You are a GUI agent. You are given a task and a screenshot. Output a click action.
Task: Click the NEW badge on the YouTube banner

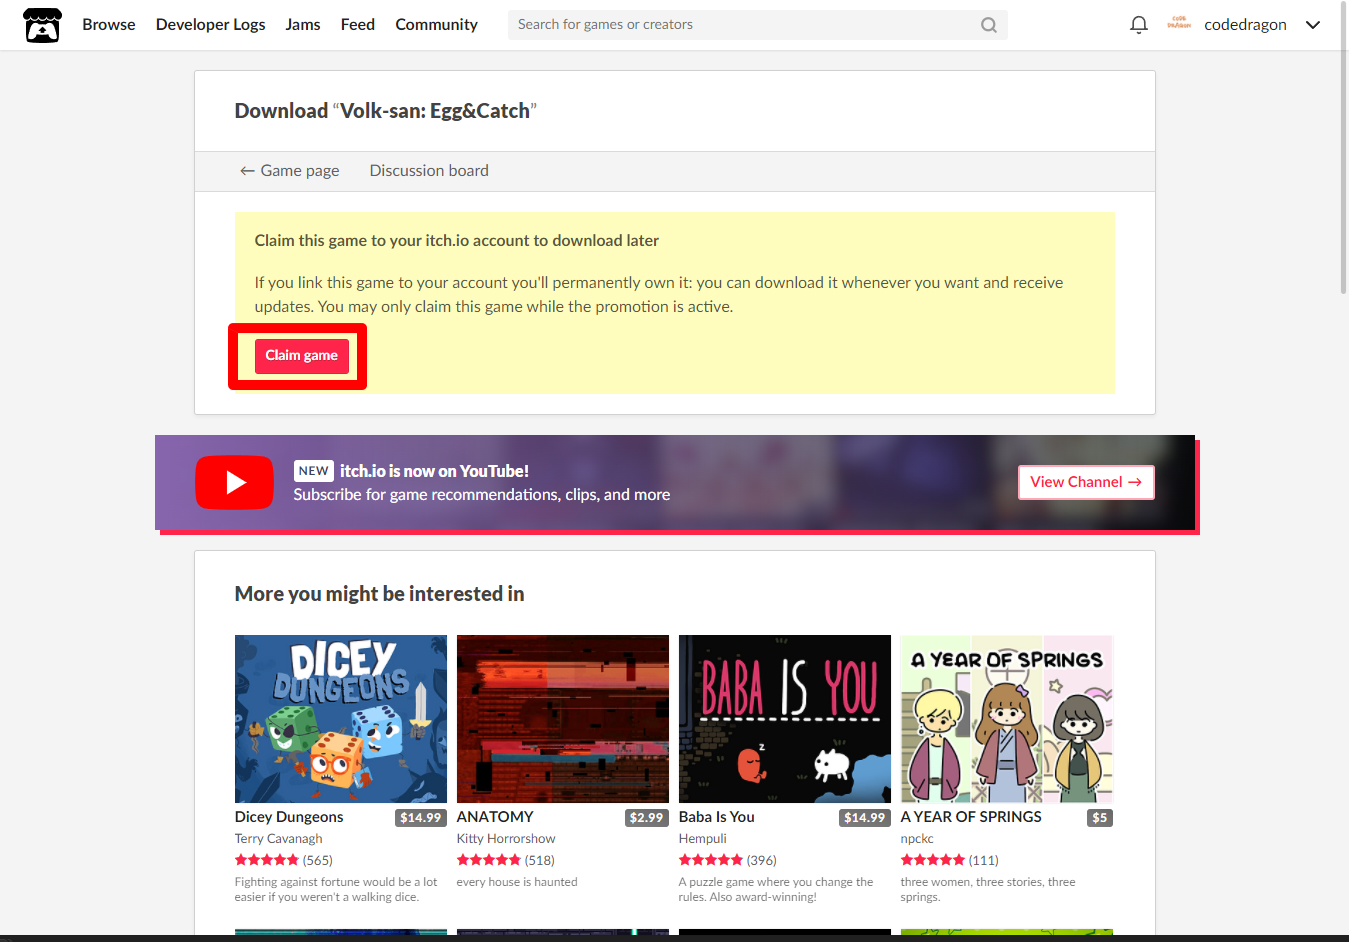click(x=313, y=471)
